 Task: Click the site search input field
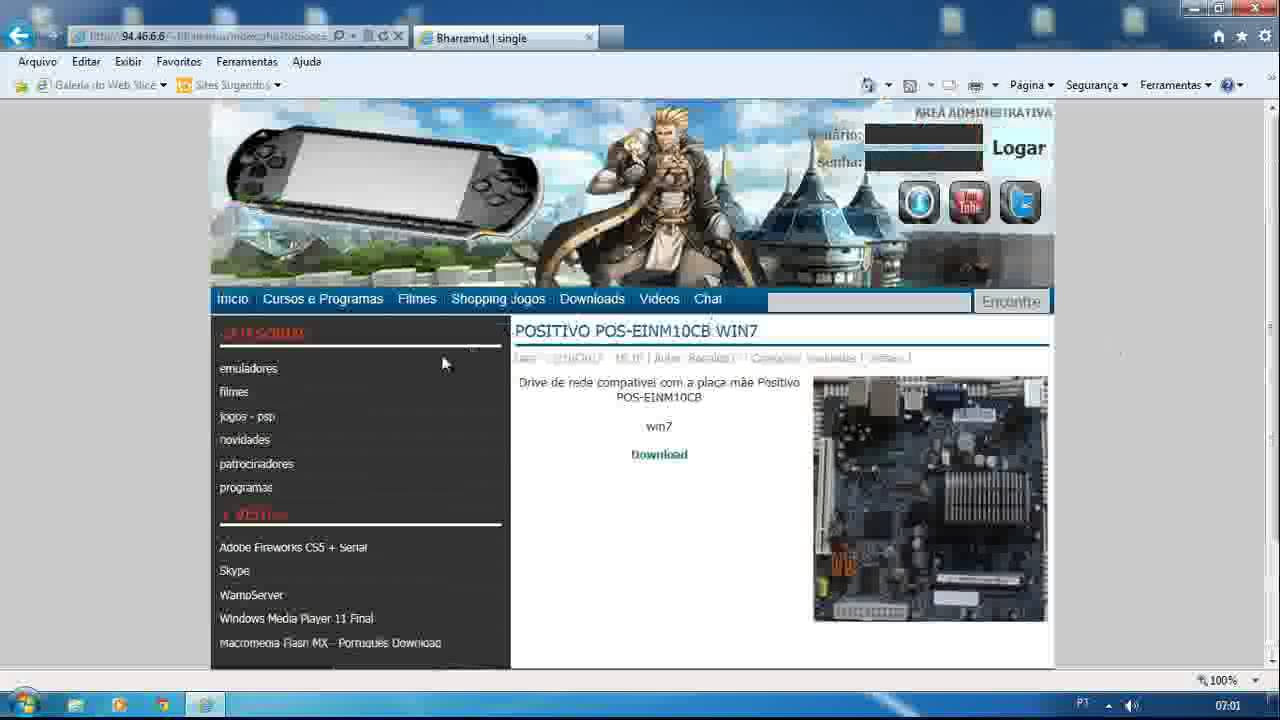point(869,302)
